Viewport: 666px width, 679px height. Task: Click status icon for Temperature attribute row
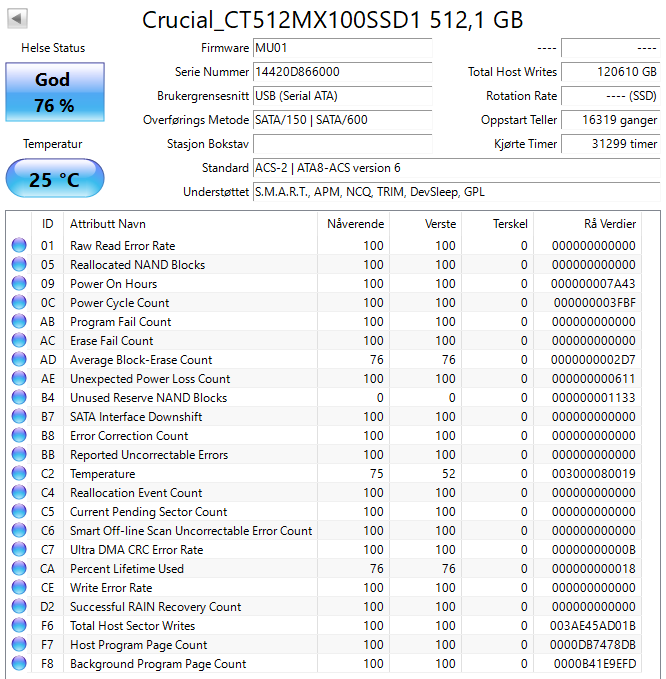19,474
